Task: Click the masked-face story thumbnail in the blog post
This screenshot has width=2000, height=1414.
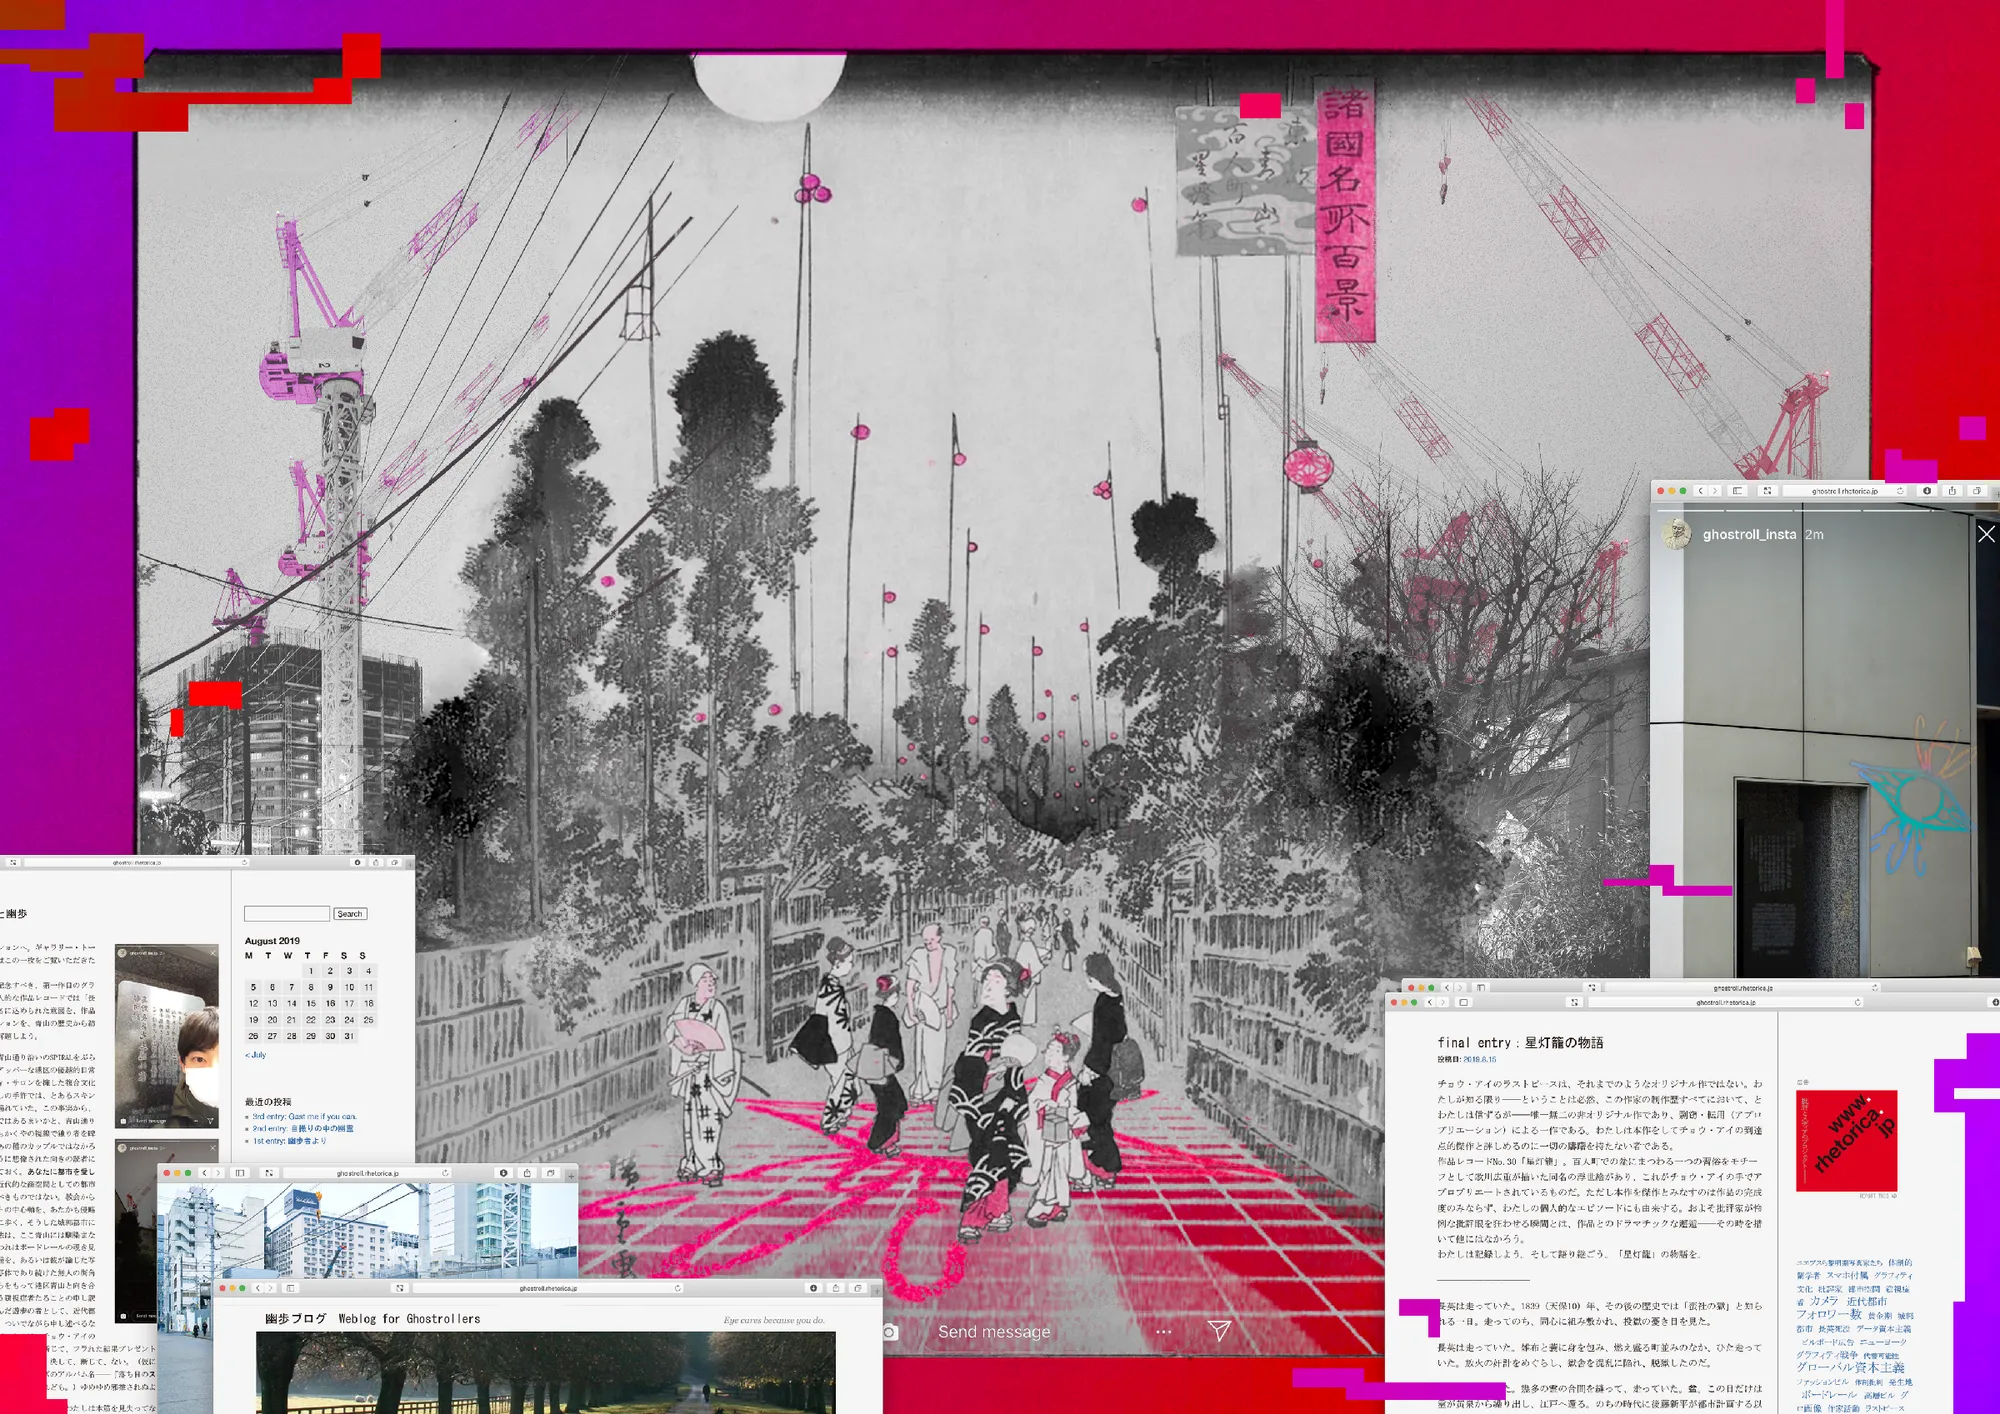Action: (167, 1036)
